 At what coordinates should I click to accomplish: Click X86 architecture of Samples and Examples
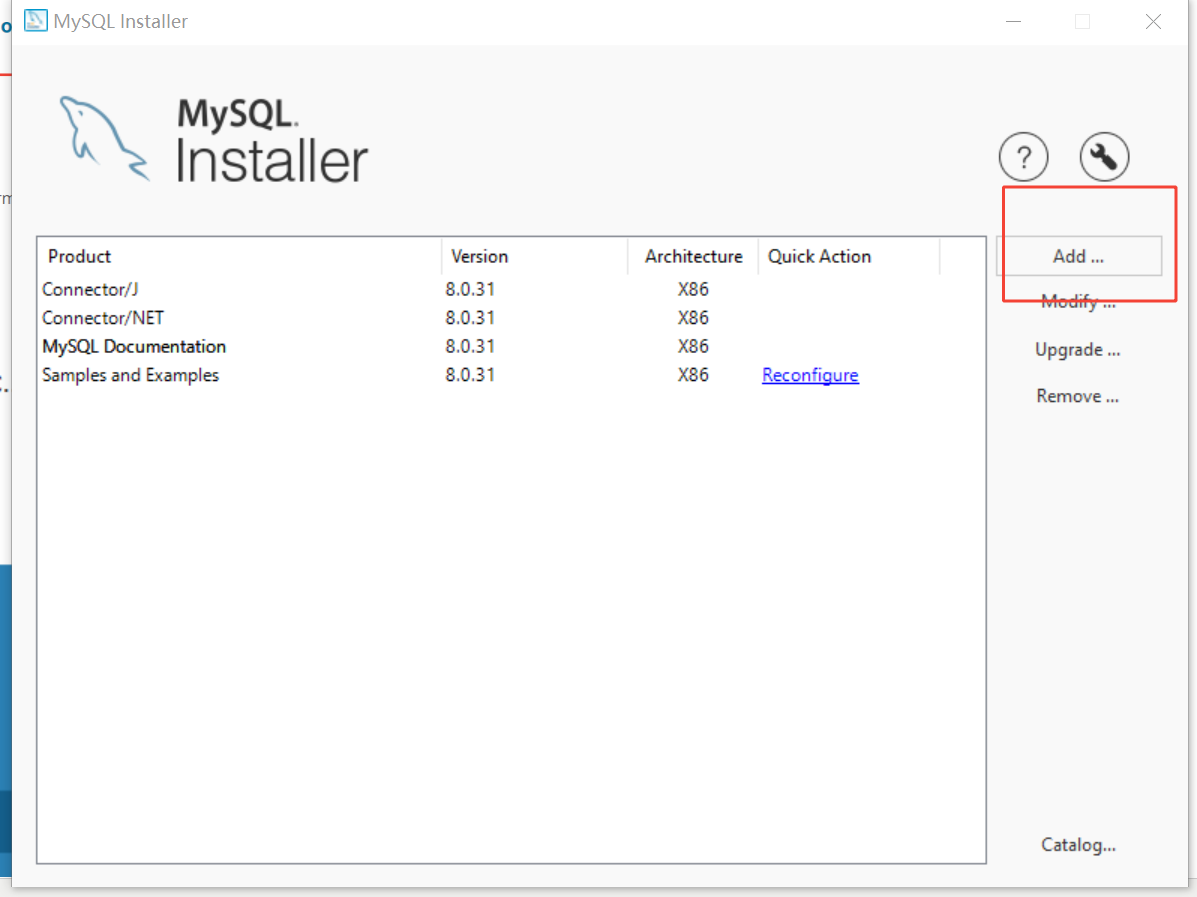click(693, 375)
